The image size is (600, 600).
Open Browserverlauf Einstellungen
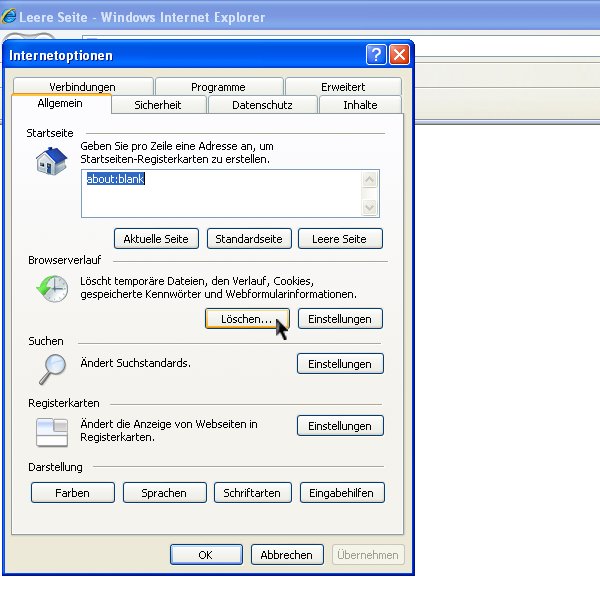[340, 319]
